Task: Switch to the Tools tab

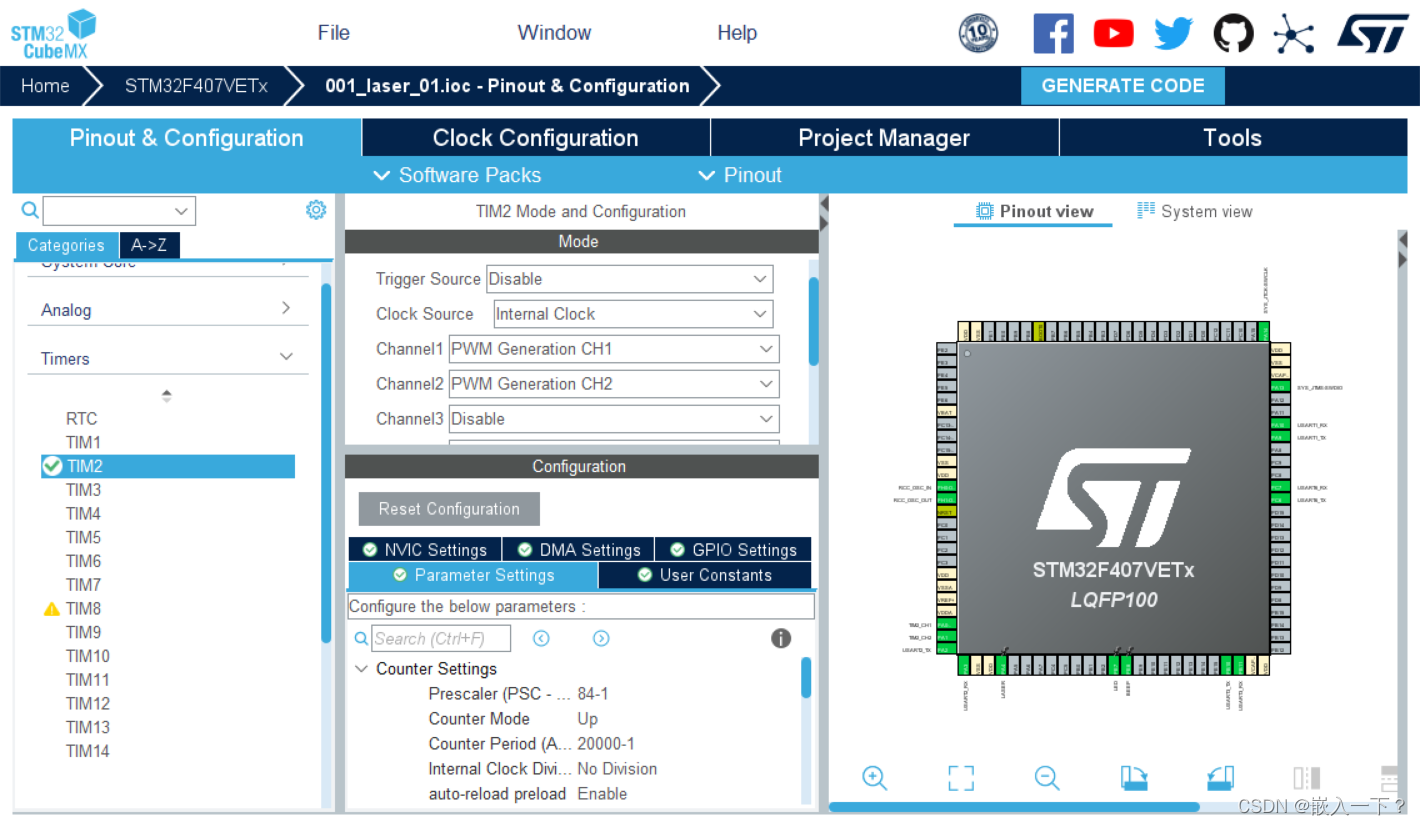Action: pos(1233,138)
